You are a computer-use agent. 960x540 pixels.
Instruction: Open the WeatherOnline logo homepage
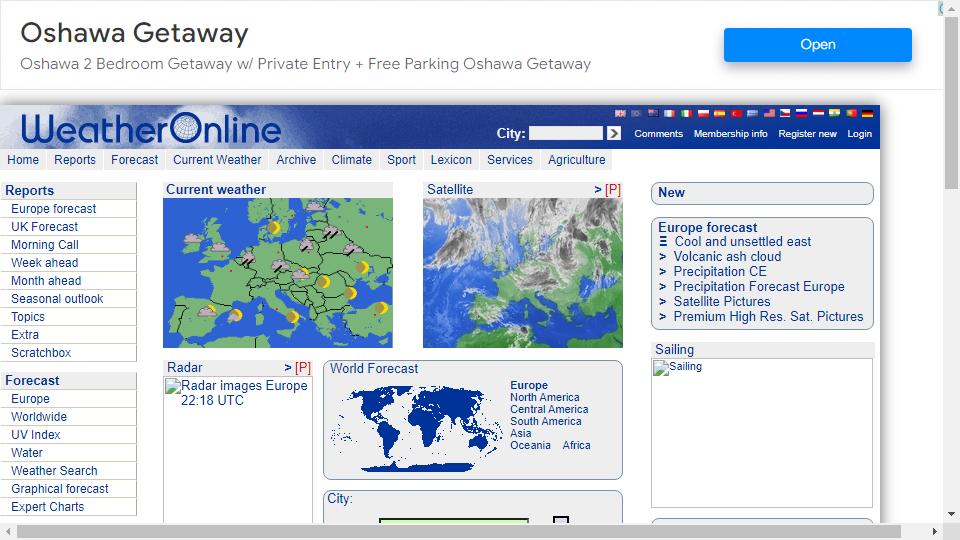point(151,129)
